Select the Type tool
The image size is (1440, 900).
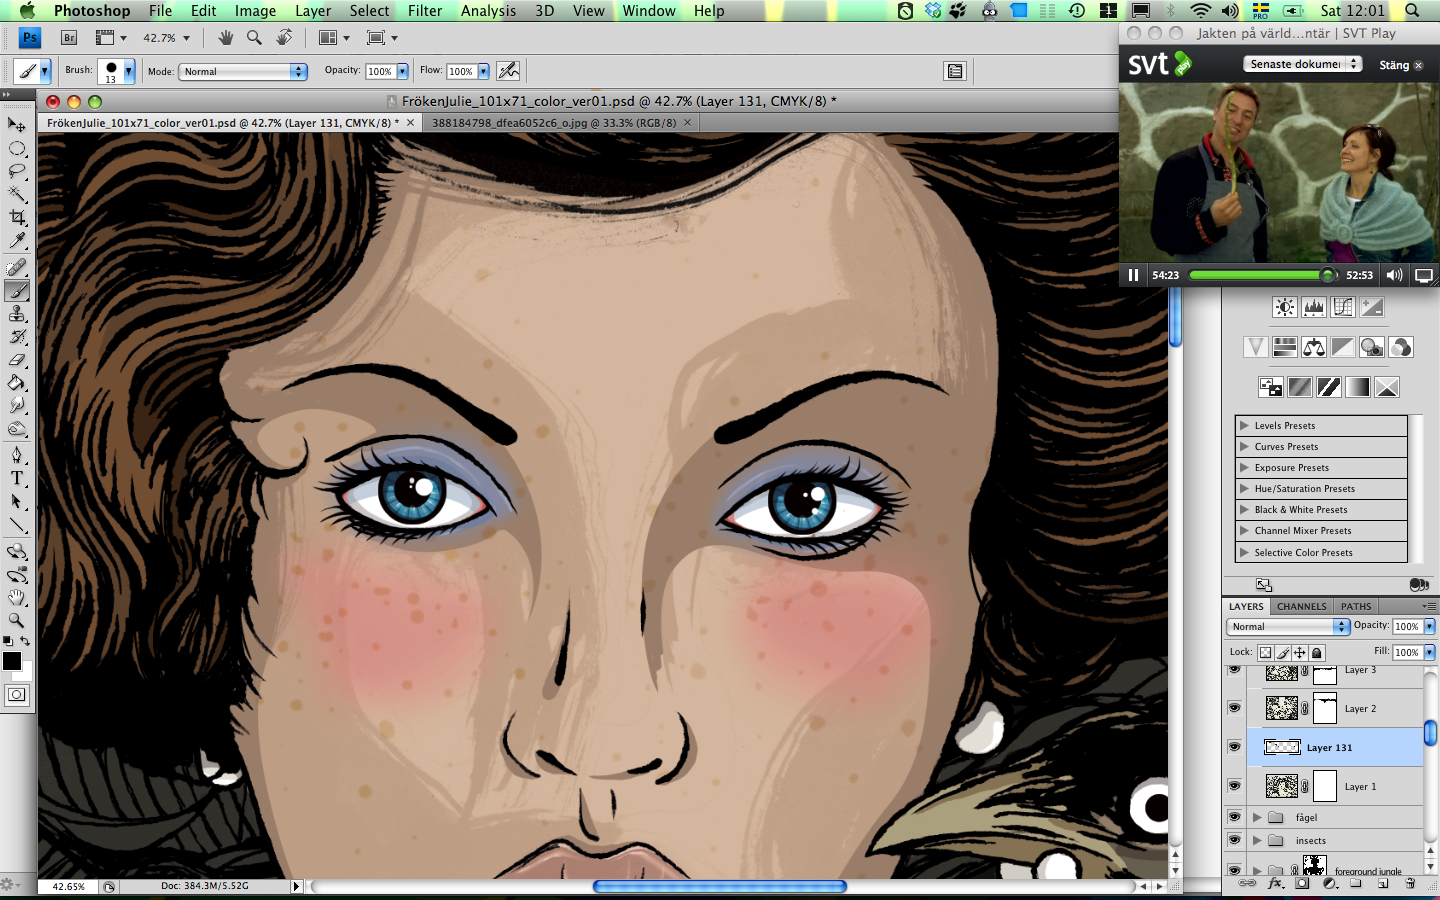pos(17,479)
